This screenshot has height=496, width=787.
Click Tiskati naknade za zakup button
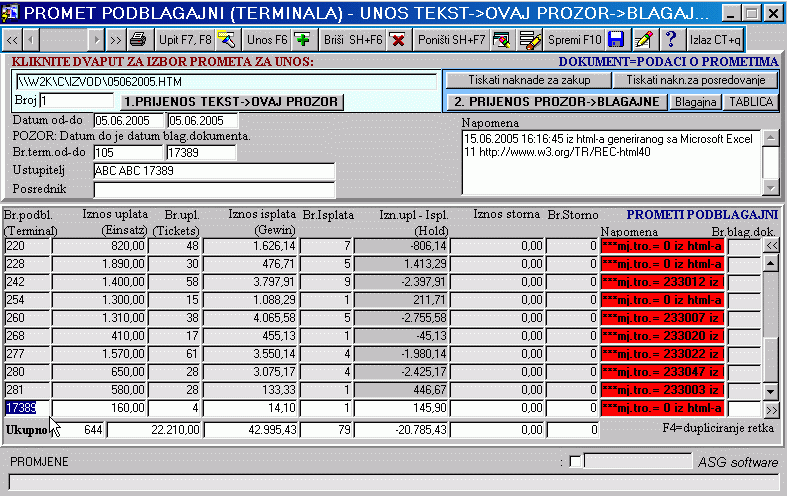529,80
